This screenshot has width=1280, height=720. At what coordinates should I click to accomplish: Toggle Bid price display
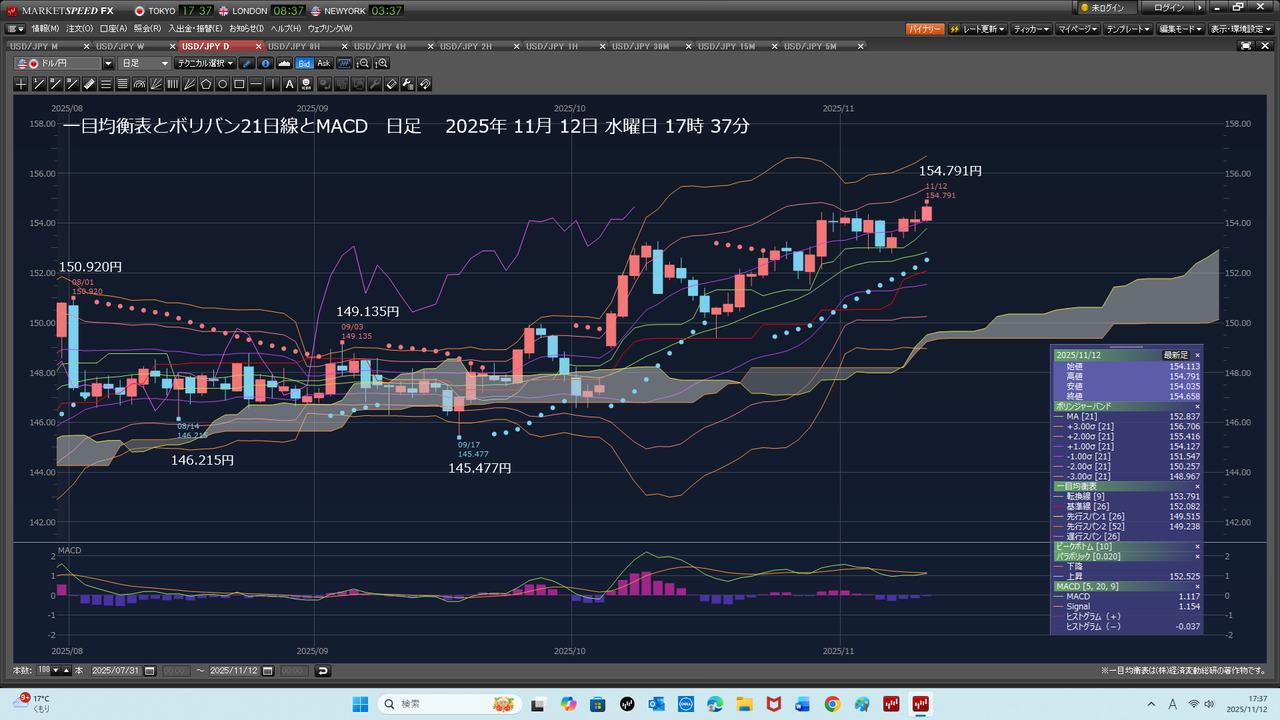point(304,63)
